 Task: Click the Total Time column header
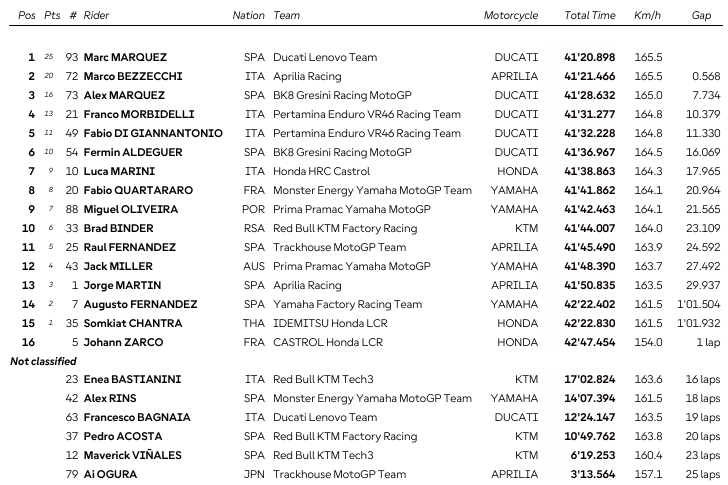pyautogui.click(x=589, y=16)
